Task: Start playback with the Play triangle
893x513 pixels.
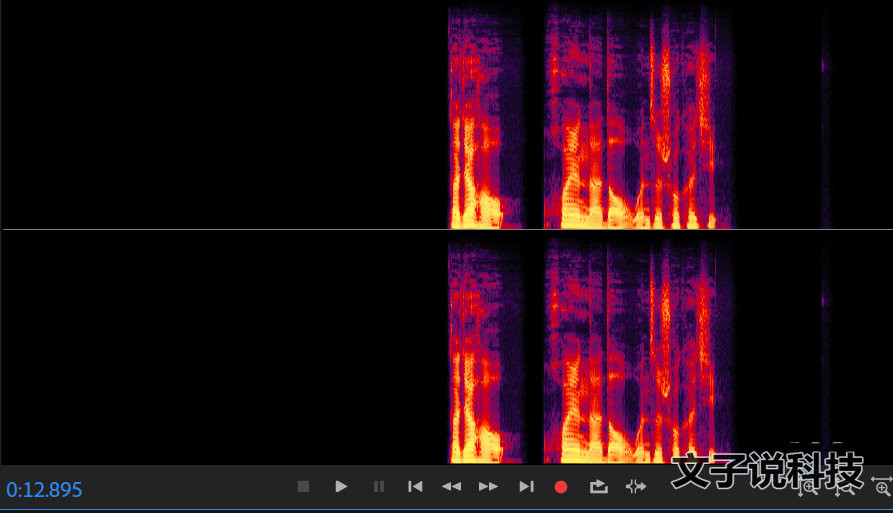Action: click(x=341, y=487)
